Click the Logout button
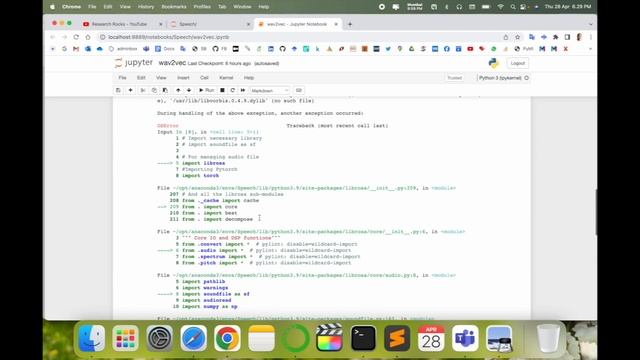640x360 pixels. [518, 63]
